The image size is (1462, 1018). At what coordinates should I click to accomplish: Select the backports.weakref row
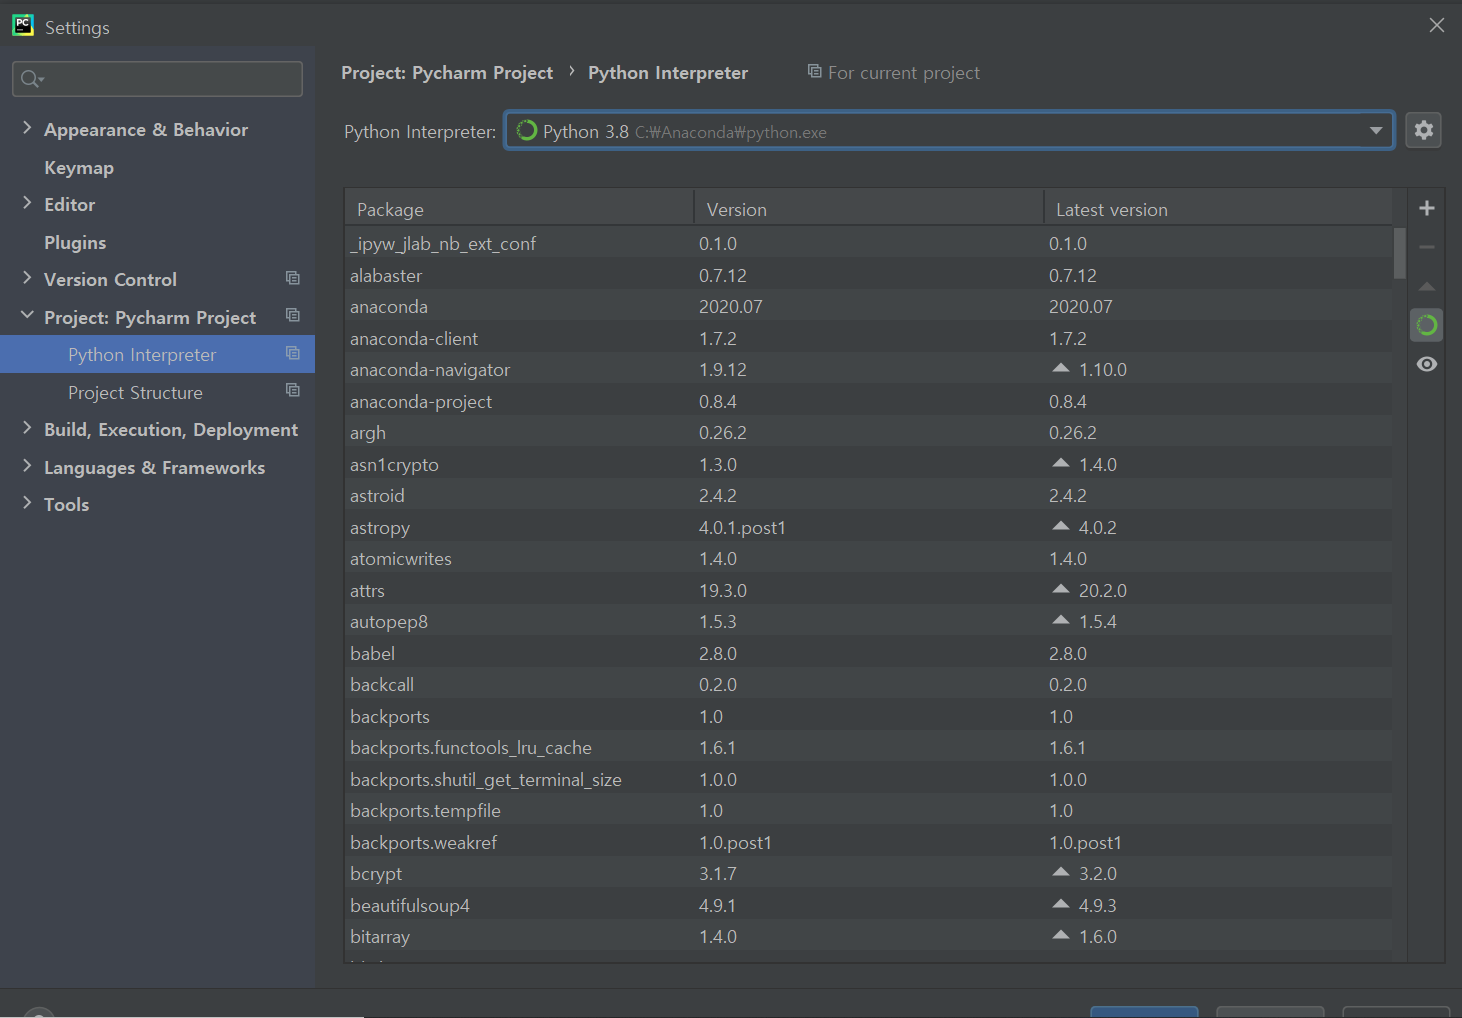coord(868,842)
